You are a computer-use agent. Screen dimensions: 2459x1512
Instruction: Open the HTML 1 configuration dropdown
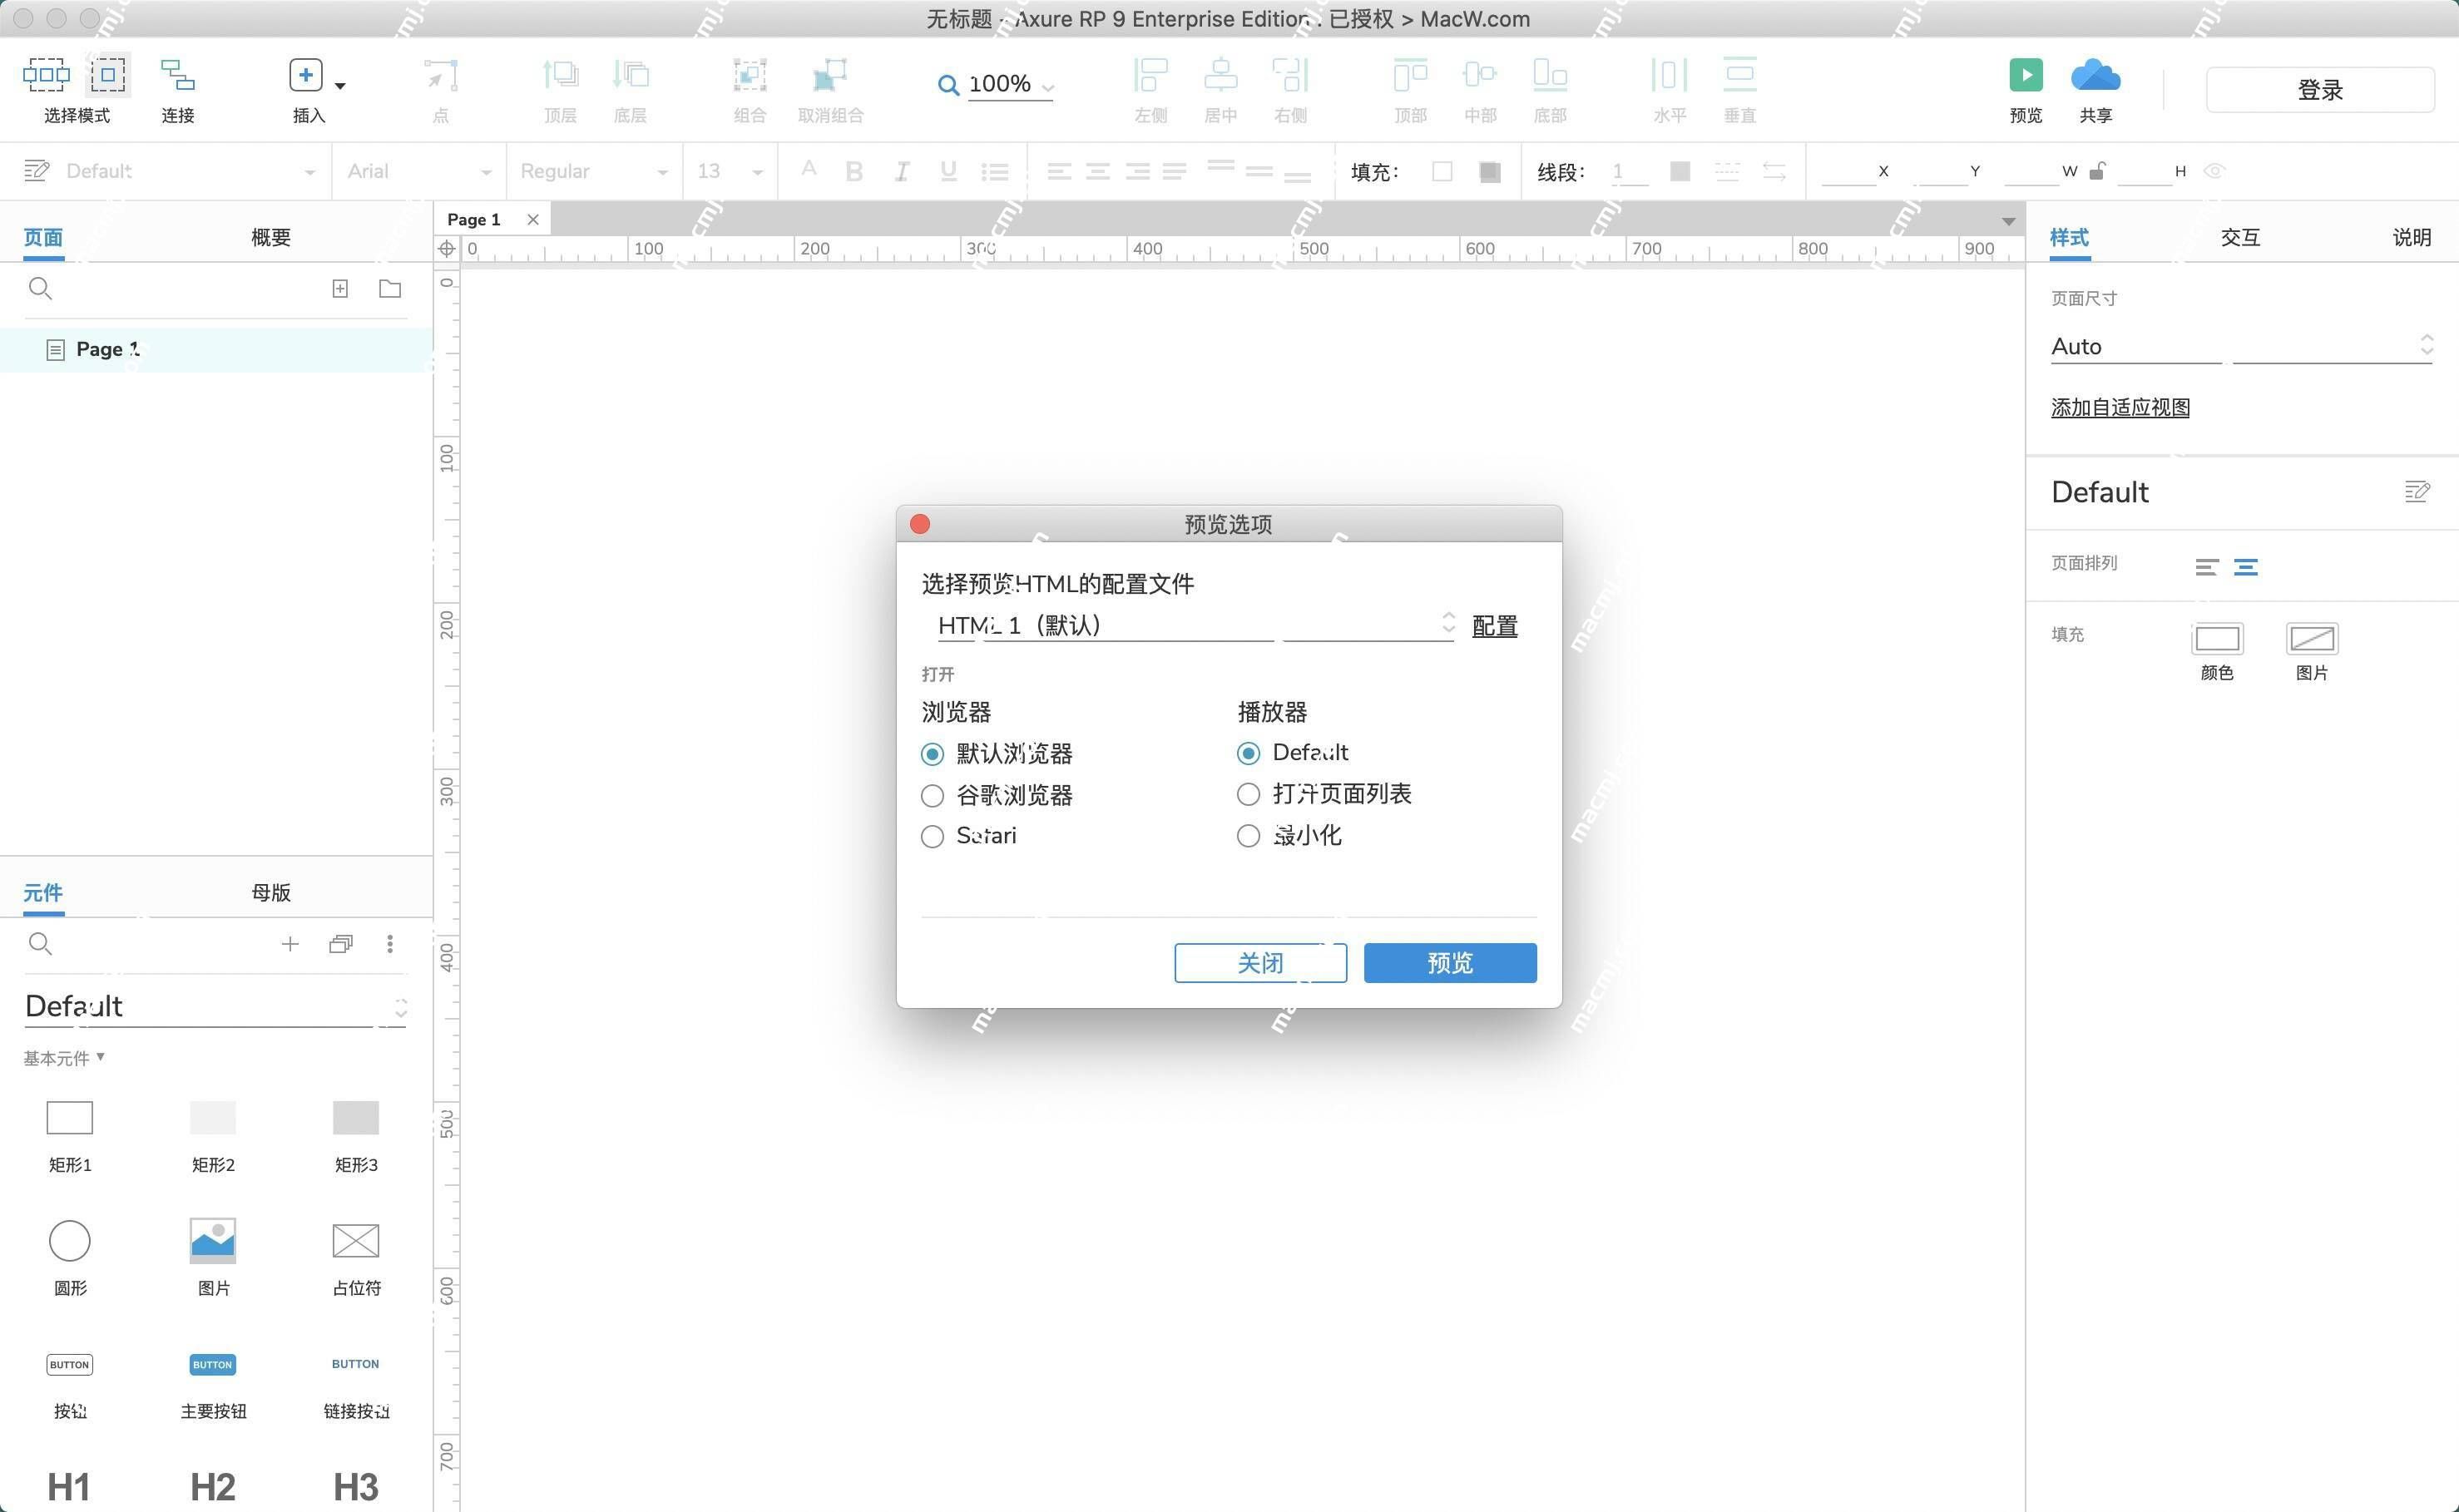(x=1195, y=625)
